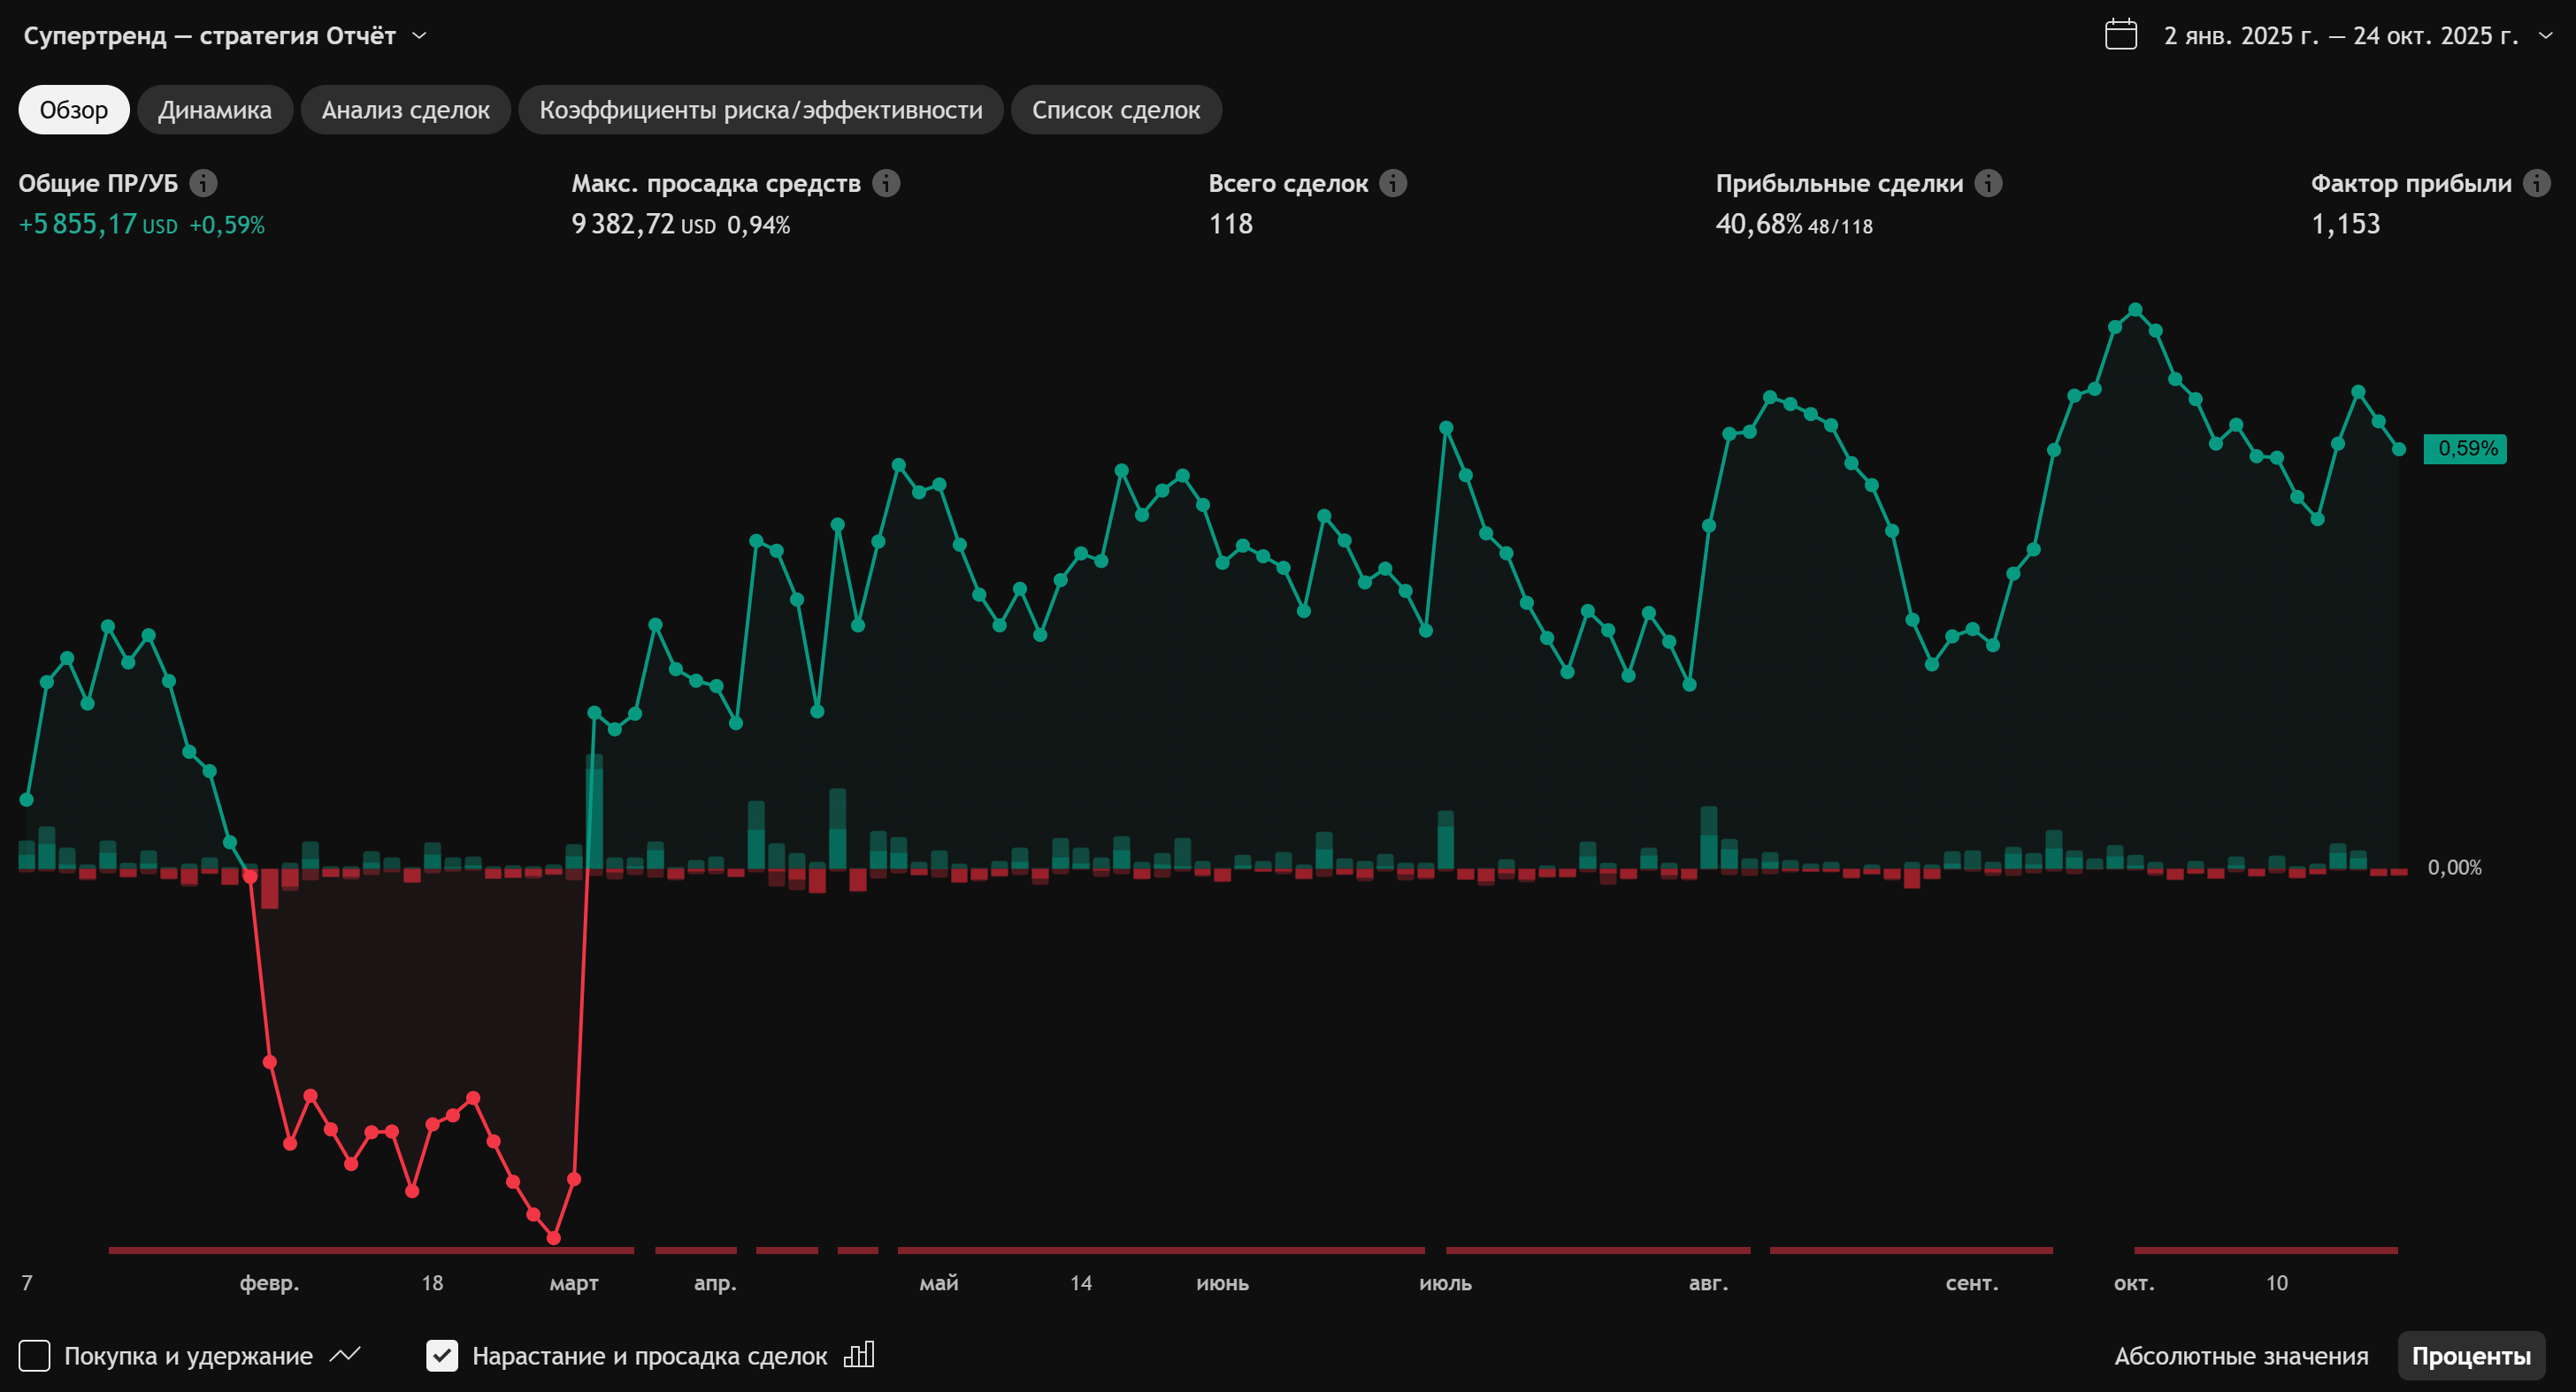Open Коэффициенты риска/эффективности tab

pyautogui.click(x=760, y=110)
